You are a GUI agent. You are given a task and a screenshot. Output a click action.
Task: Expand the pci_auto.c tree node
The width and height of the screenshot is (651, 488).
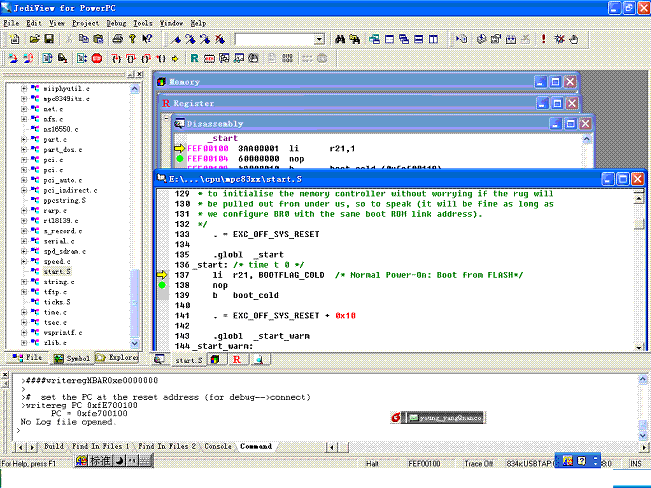(24, 180)
